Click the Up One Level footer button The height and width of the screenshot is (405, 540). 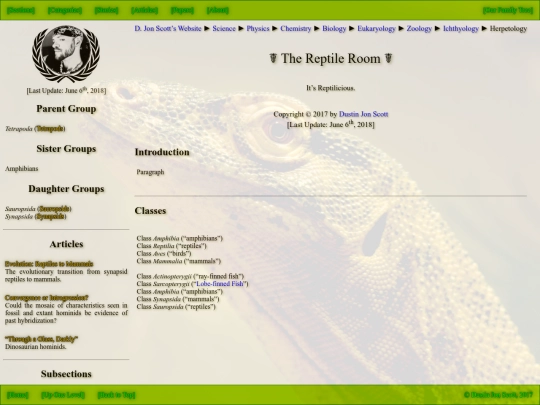pyautogui.click(x=63, y=395)
